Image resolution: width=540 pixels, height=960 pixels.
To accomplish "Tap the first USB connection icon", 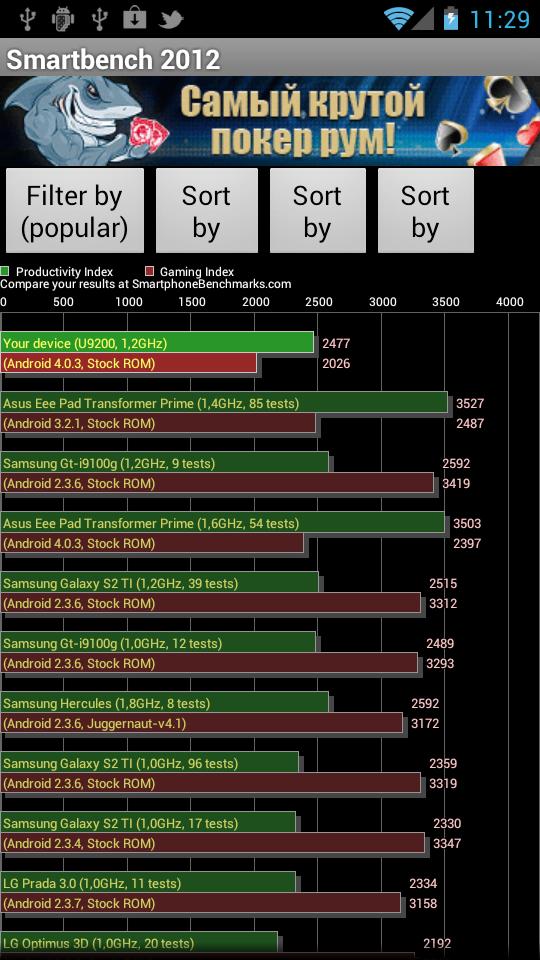I will coord(28,19).
